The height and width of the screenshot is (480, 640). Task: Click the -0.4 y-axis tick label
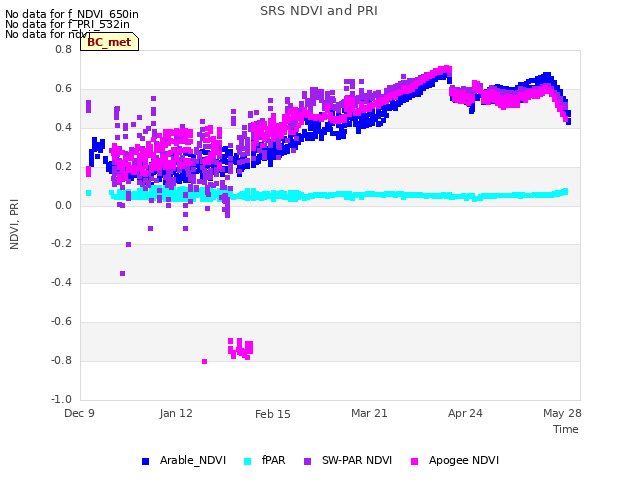pos(61,282)
